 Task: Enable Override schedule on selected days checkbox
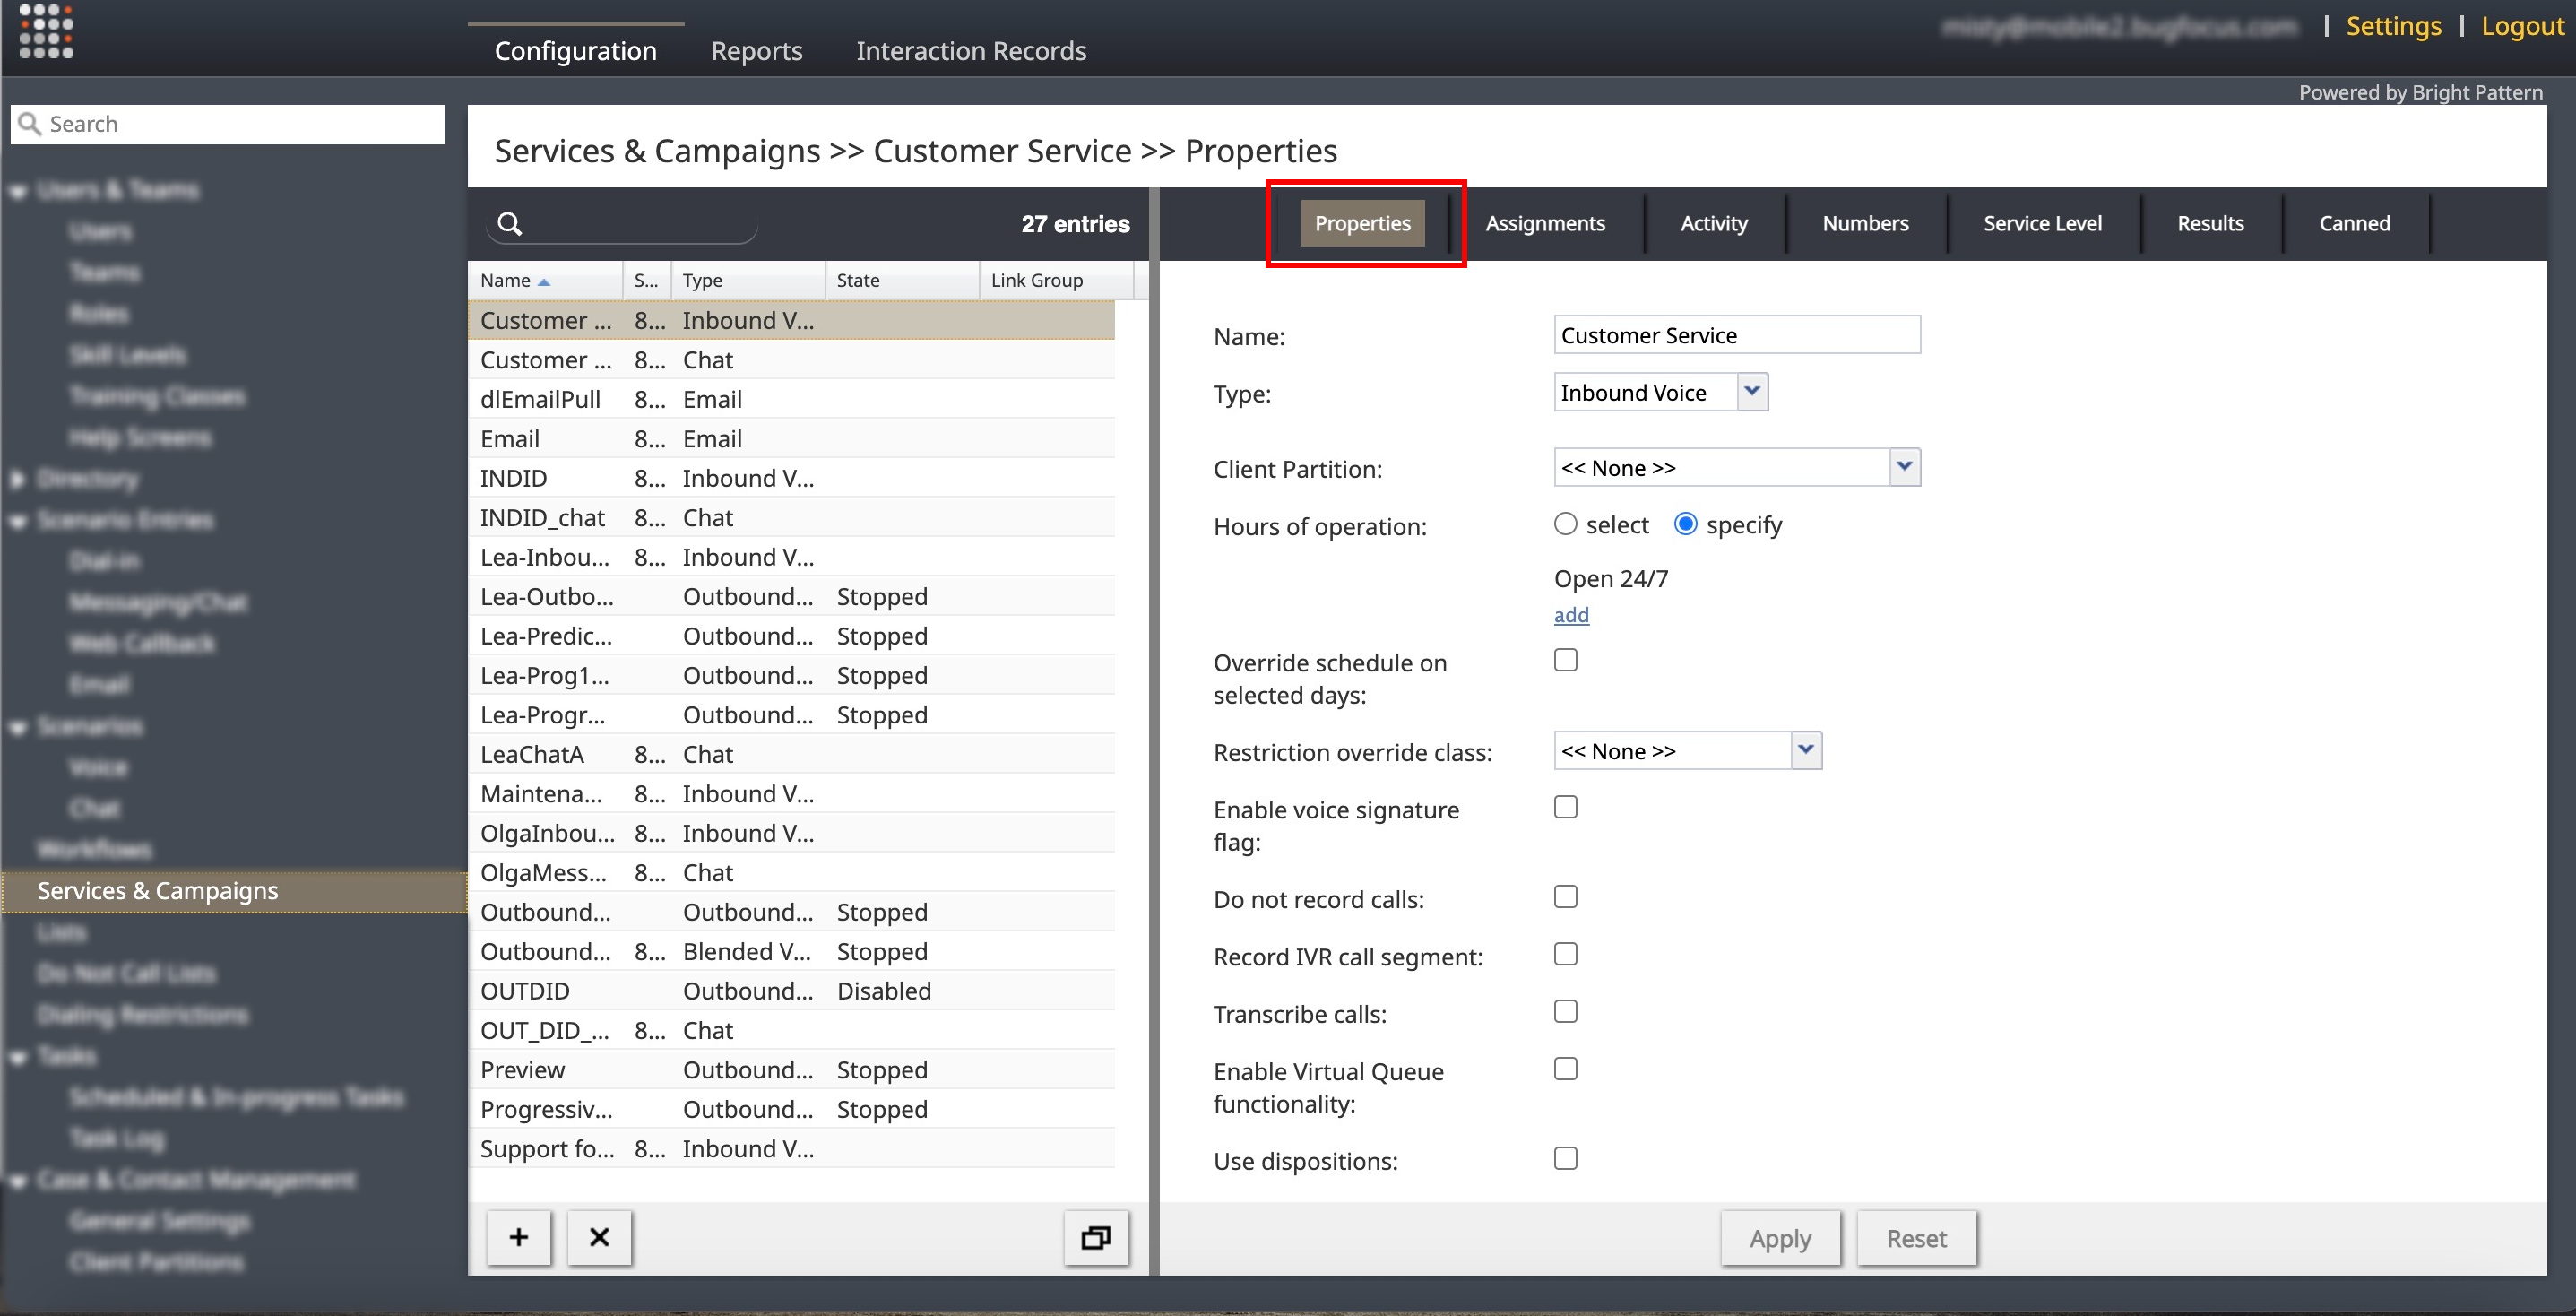(x=1566, y=660)
